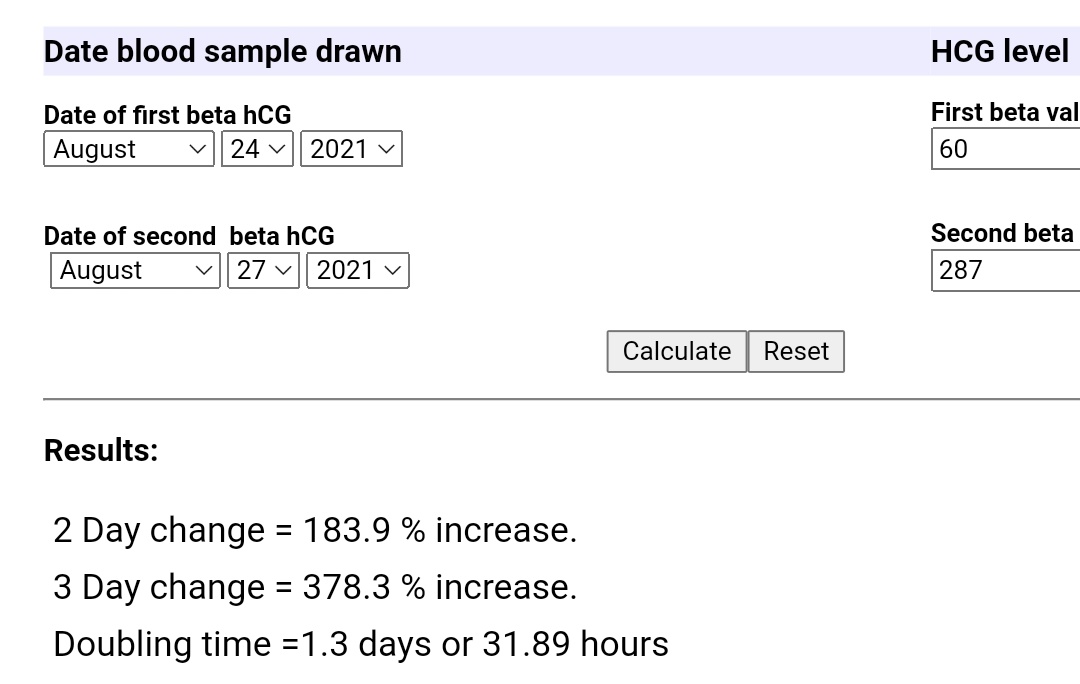Click the 'First beta' value label
Viewport: 1080px width, 684px height.
tap(1004, 112)
